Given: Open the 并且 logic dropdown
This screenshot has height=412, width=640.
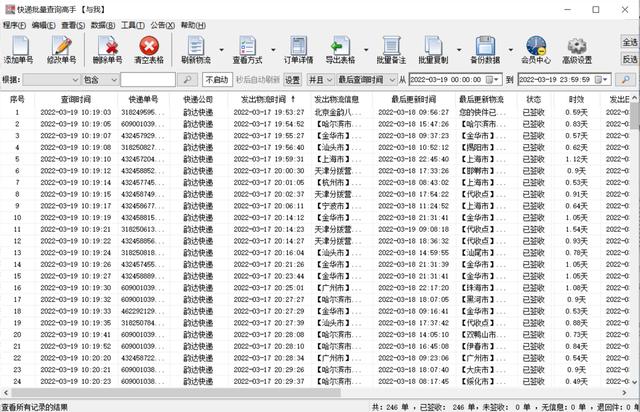Looking at the screenshot, I should tap(320, 80).
